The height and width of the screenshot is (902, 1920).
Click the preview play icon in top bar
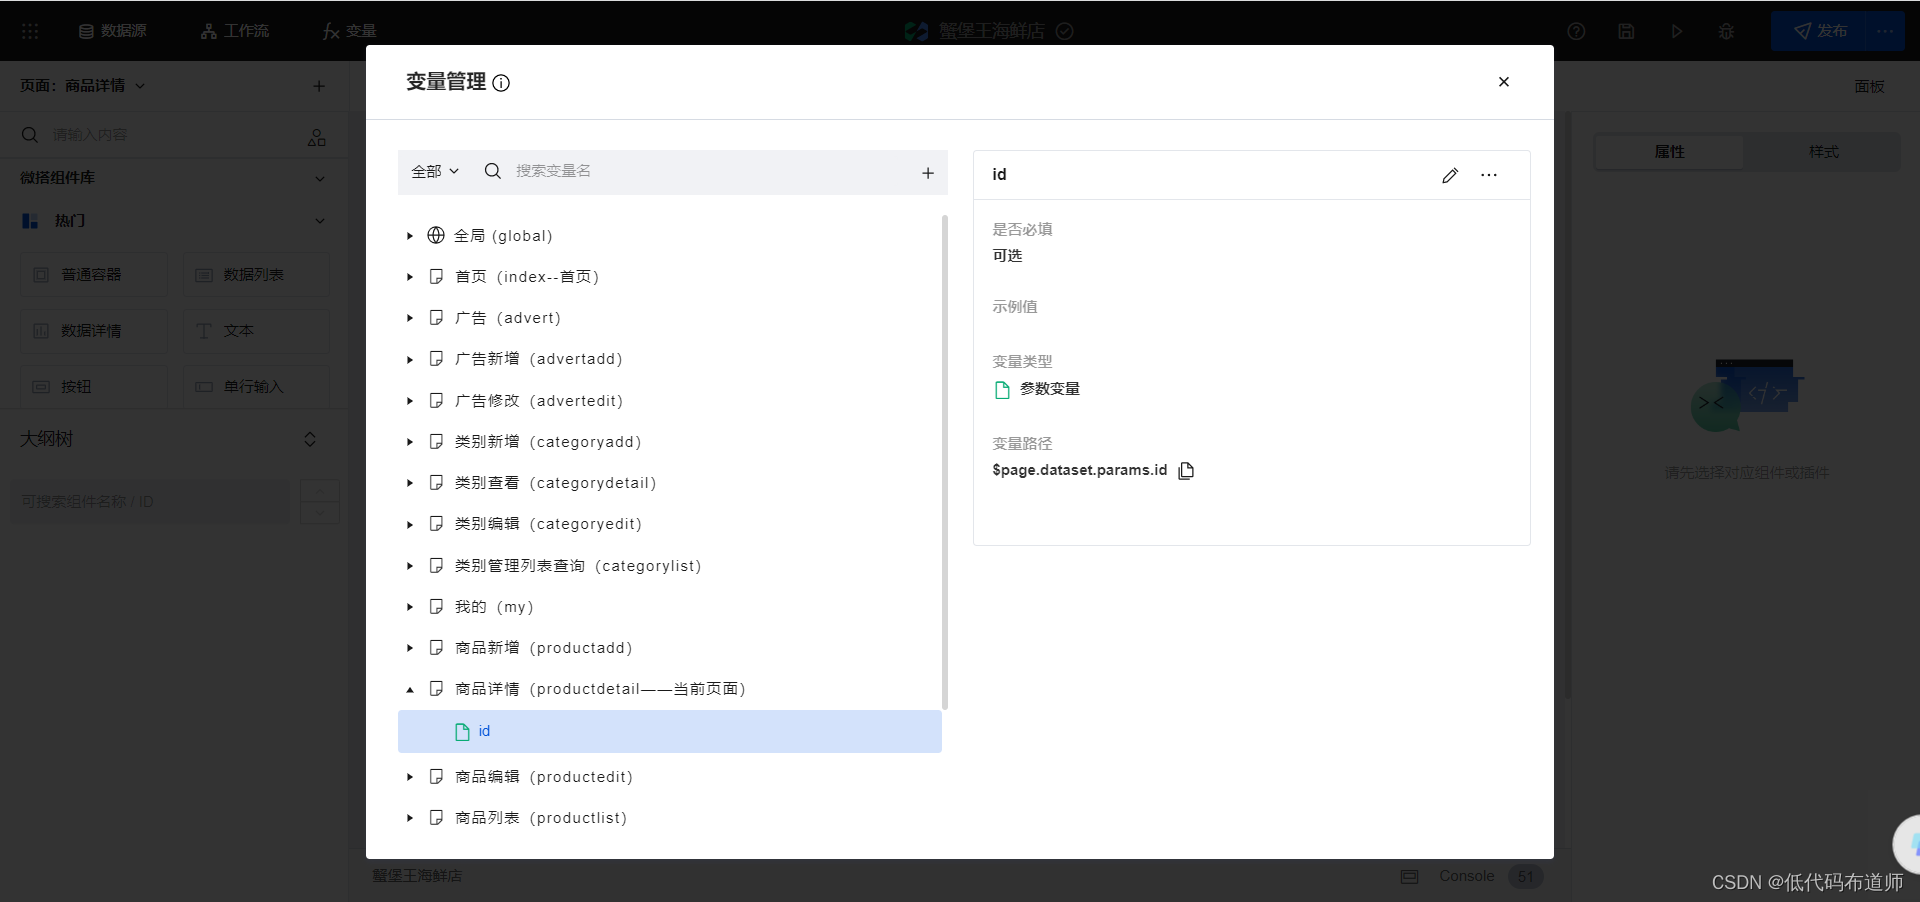[x=1676, y=31]
